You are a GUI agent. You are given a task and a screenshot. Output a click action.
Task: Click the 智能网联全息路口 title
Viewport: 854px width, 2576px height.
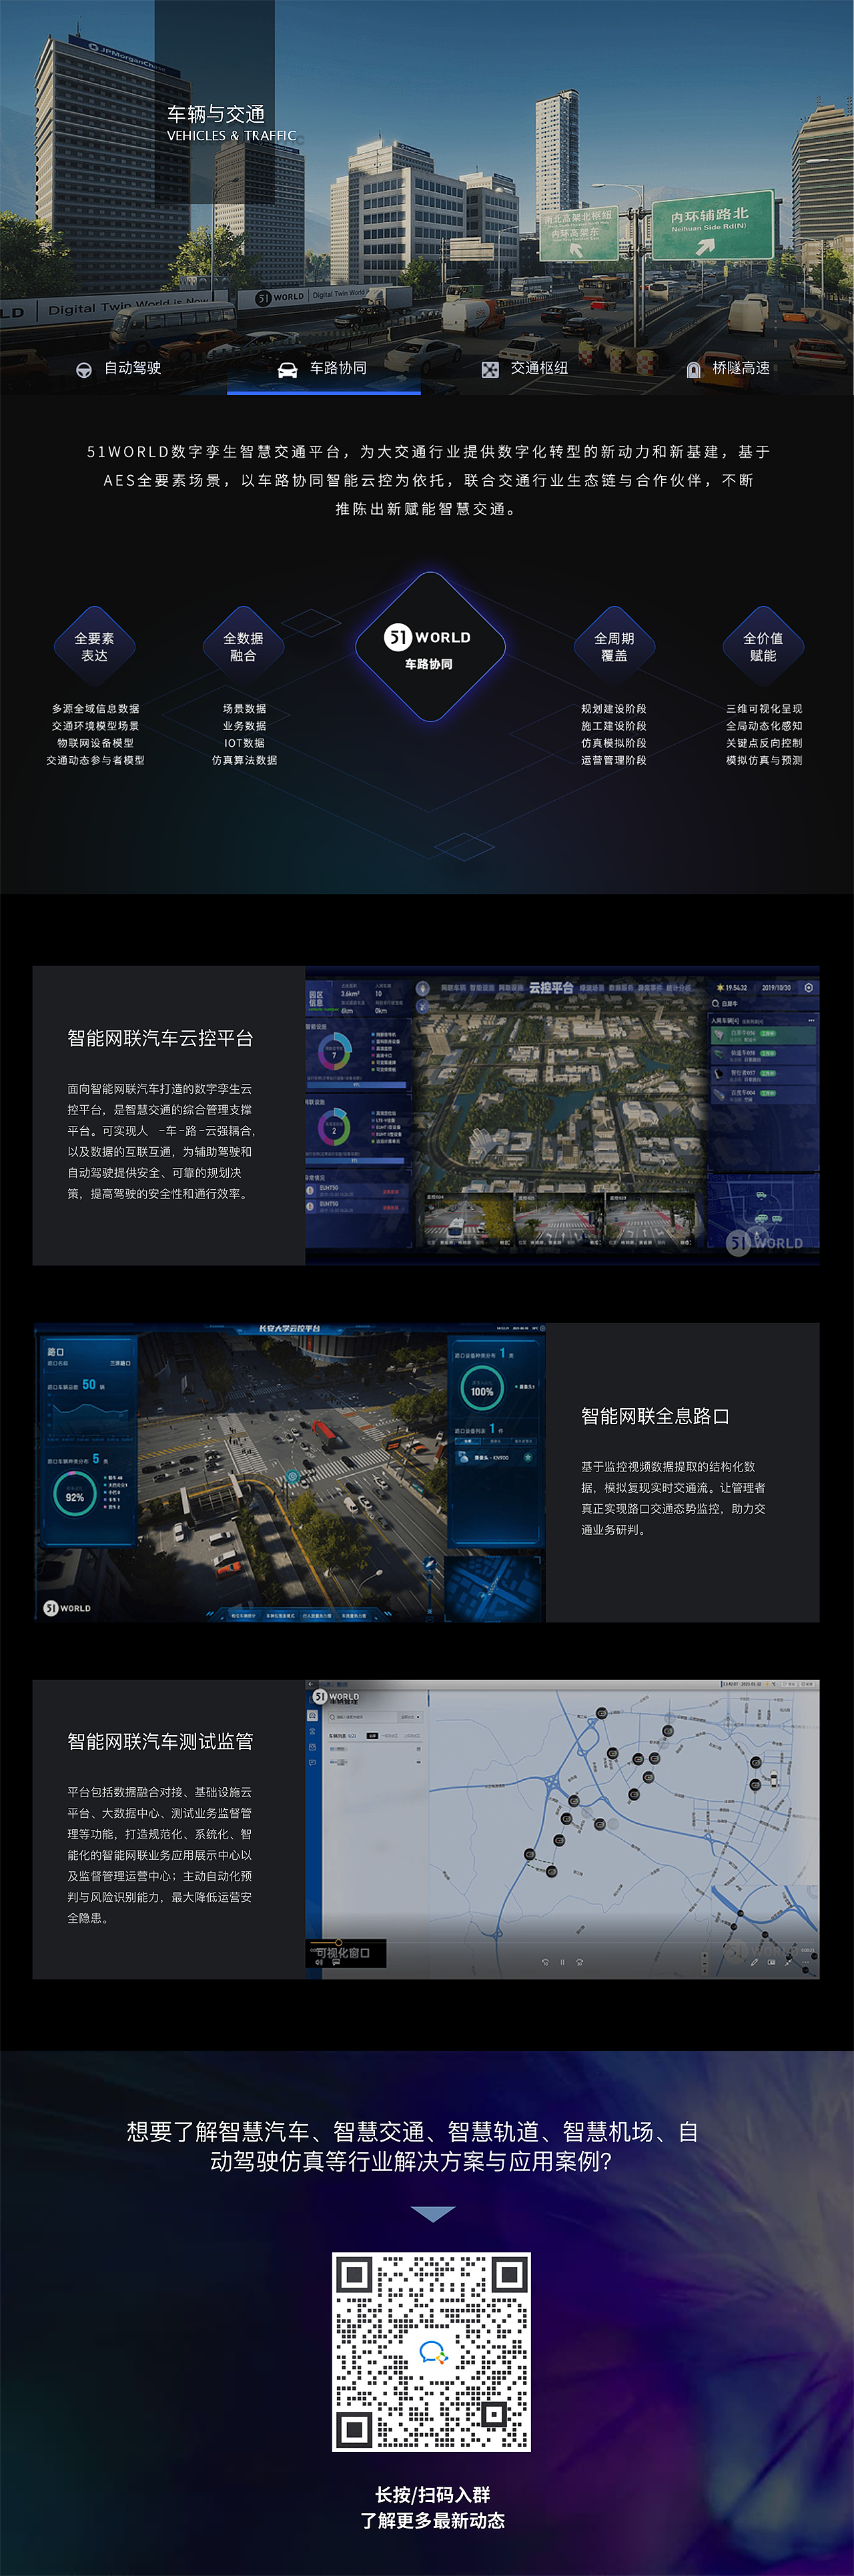(x=655, y=1416)
